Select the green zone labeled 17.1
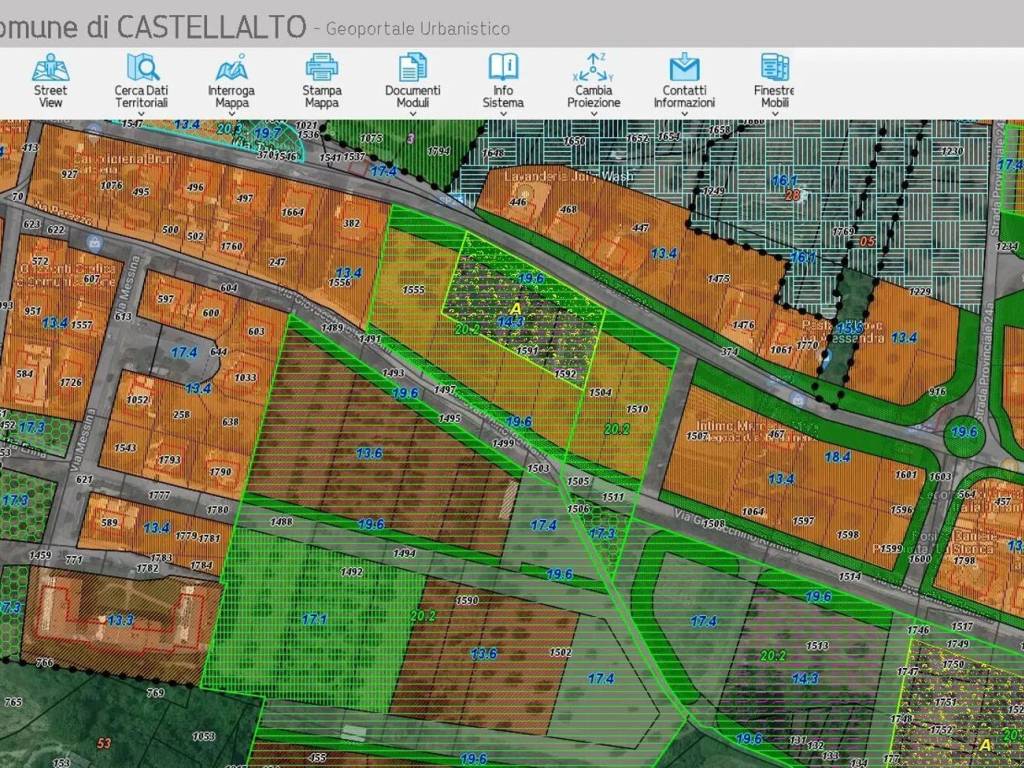 (315, 620)
